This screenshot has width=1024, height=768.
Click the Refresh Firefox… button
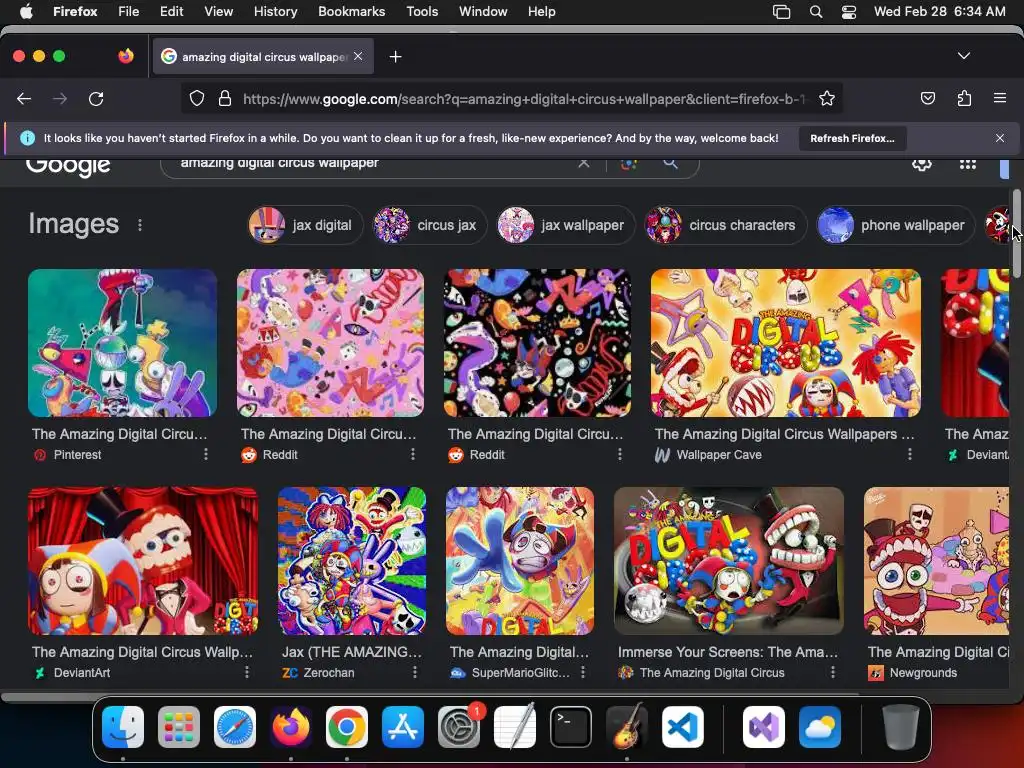pyautogui.click(x=852, y=138)
